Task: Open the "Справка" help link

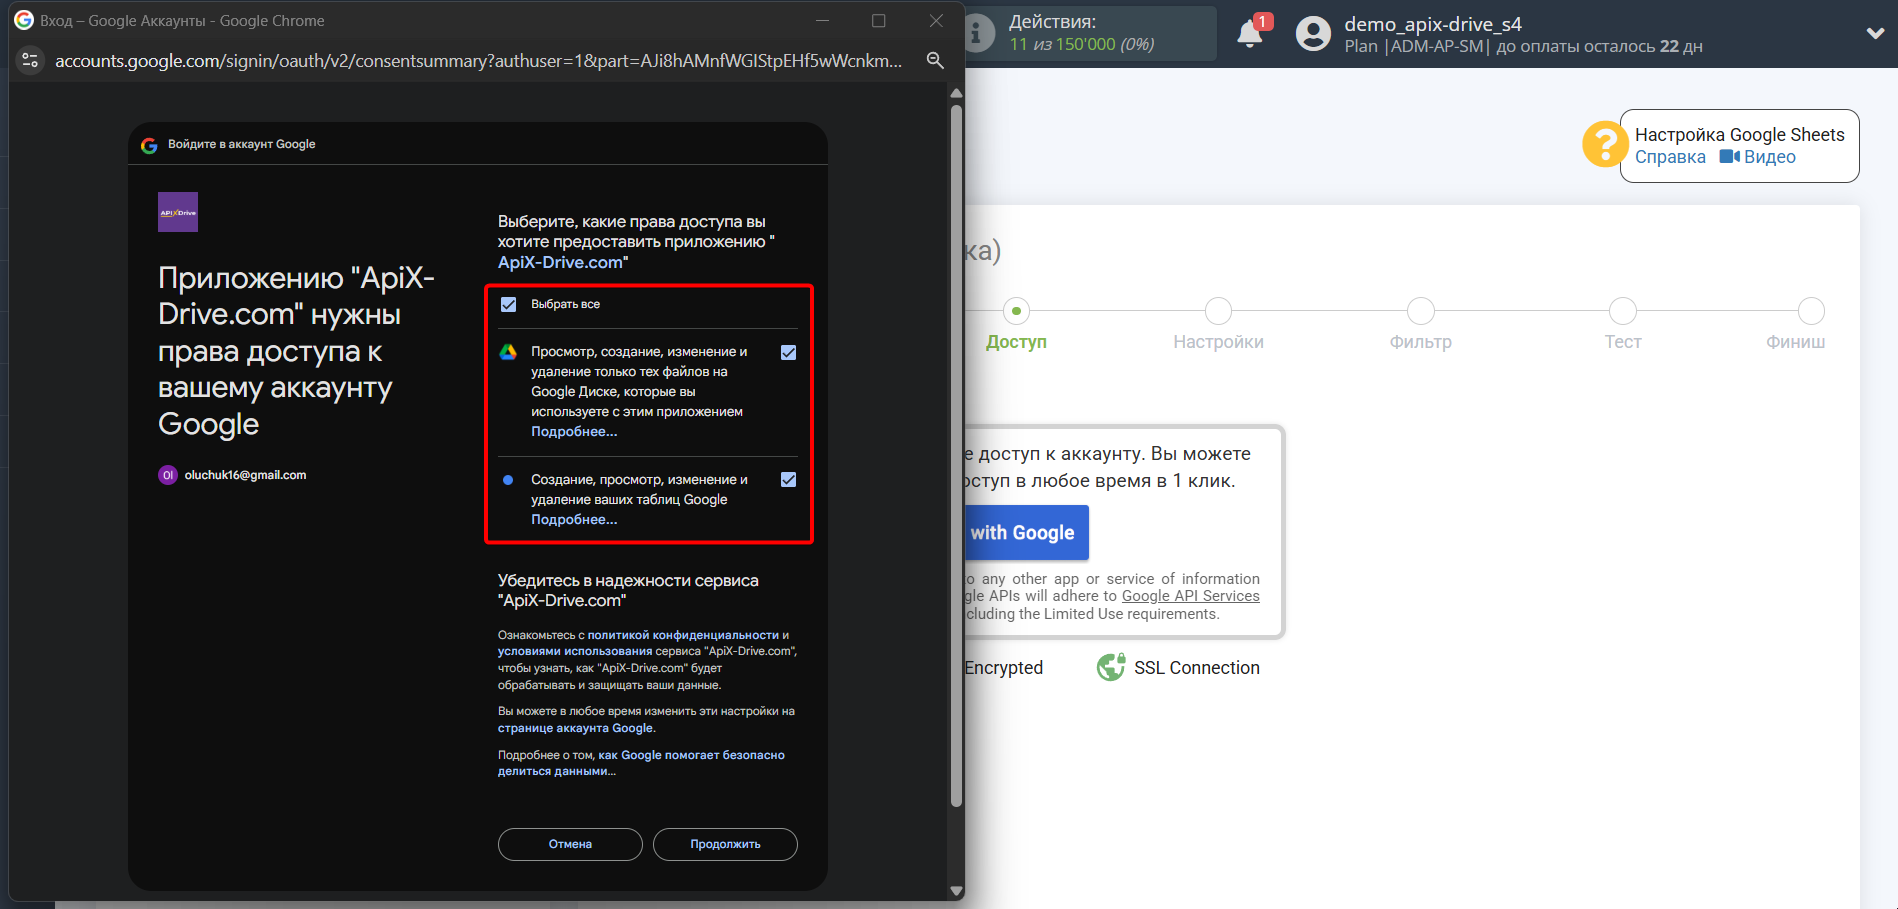Action: (1670, 157)
